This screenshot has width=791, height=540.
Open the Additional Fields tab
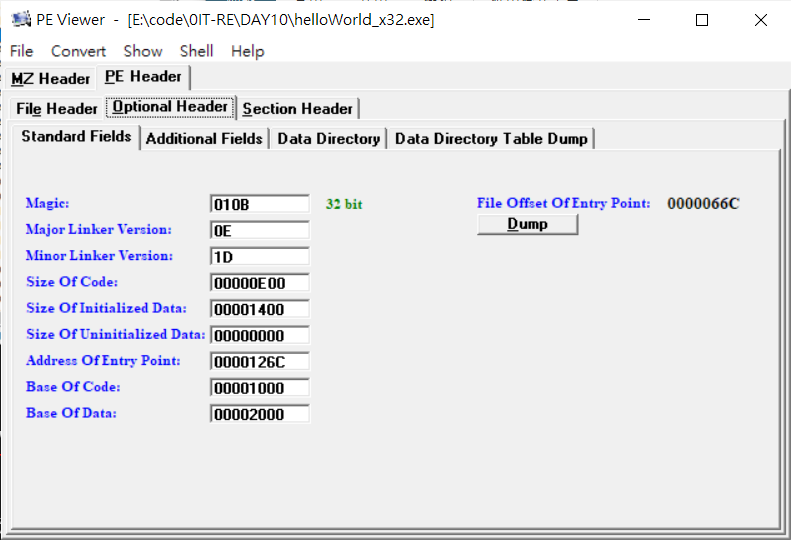click(x=204, y=139)
